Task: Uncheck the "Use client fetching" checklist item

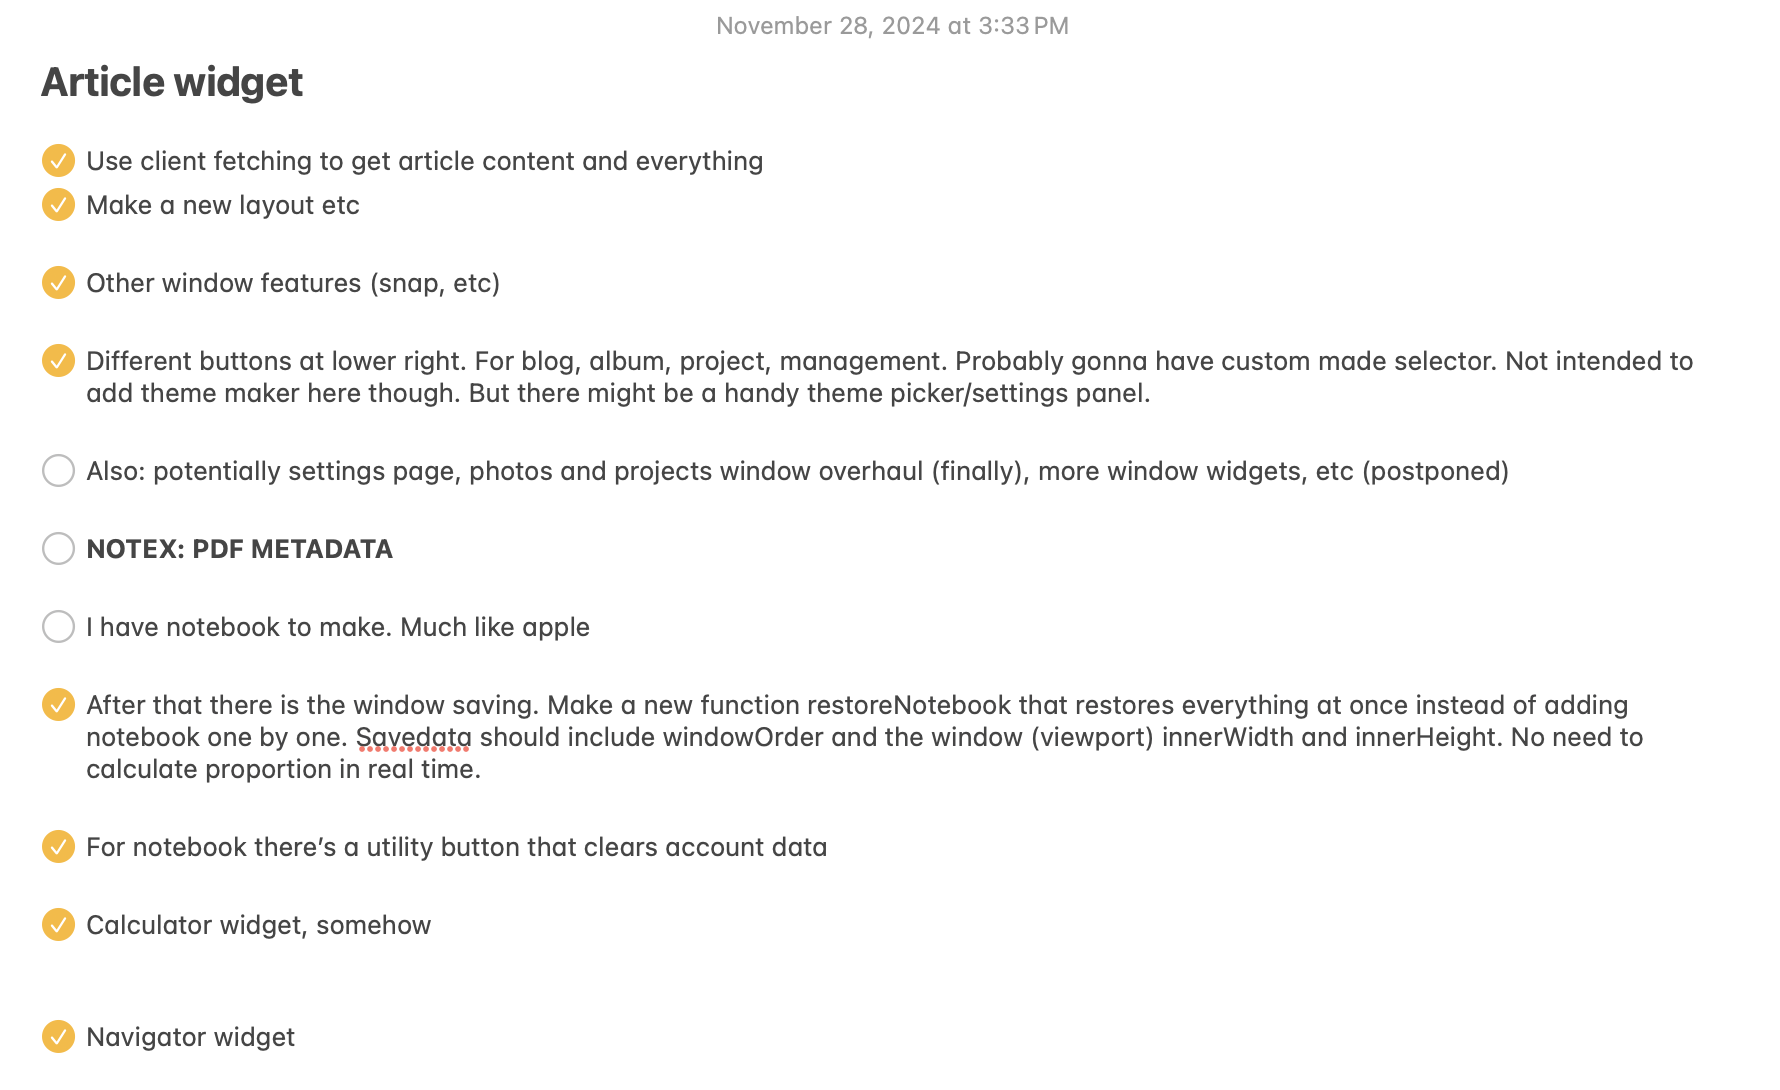Action: 58,160
